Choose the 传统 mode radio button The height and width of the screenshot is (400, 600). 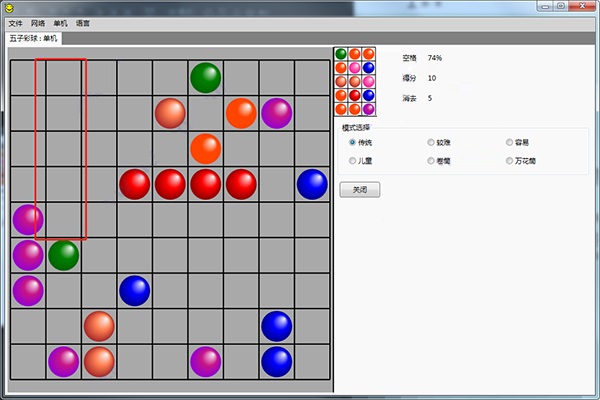pyautogui.click(x=352, y=142)
